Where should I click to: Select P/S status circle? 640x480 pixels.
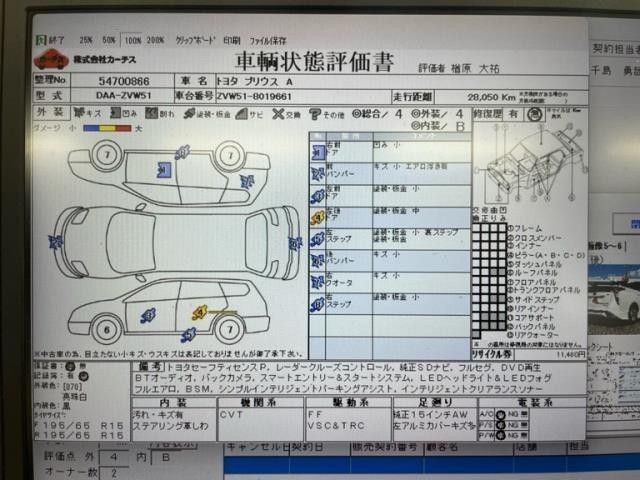[500, 425]
